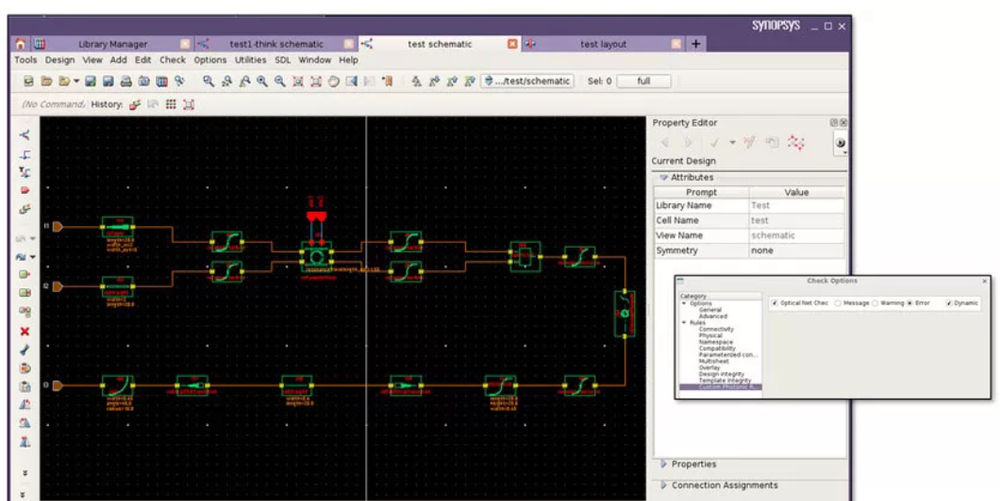This screenshot has width=1000, height=501.
Task: Select General in Check Options tree
Action: (710, 310)
